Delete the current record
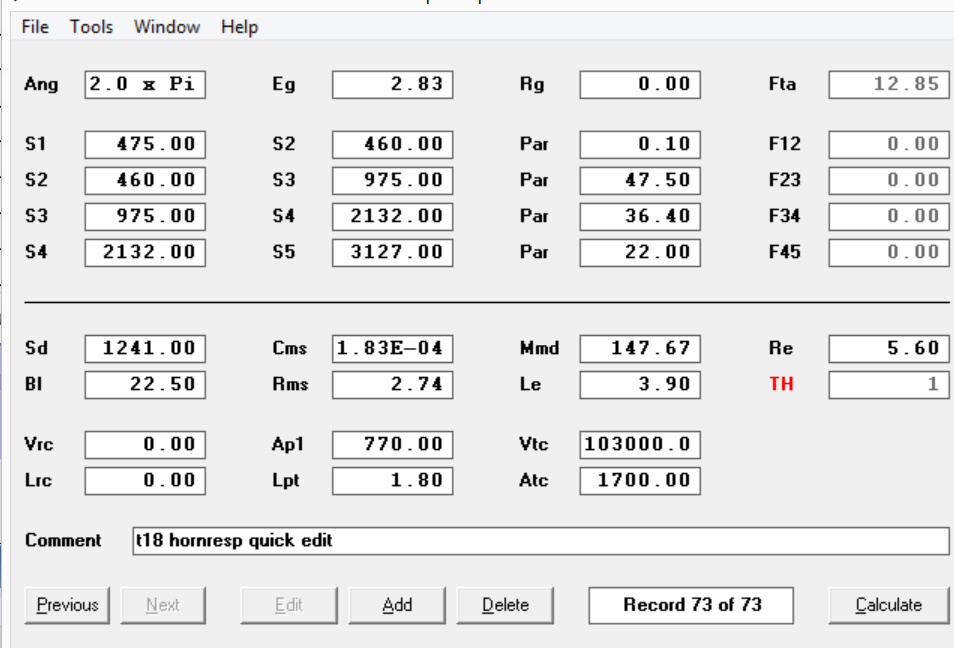 [x=505, y=605]
